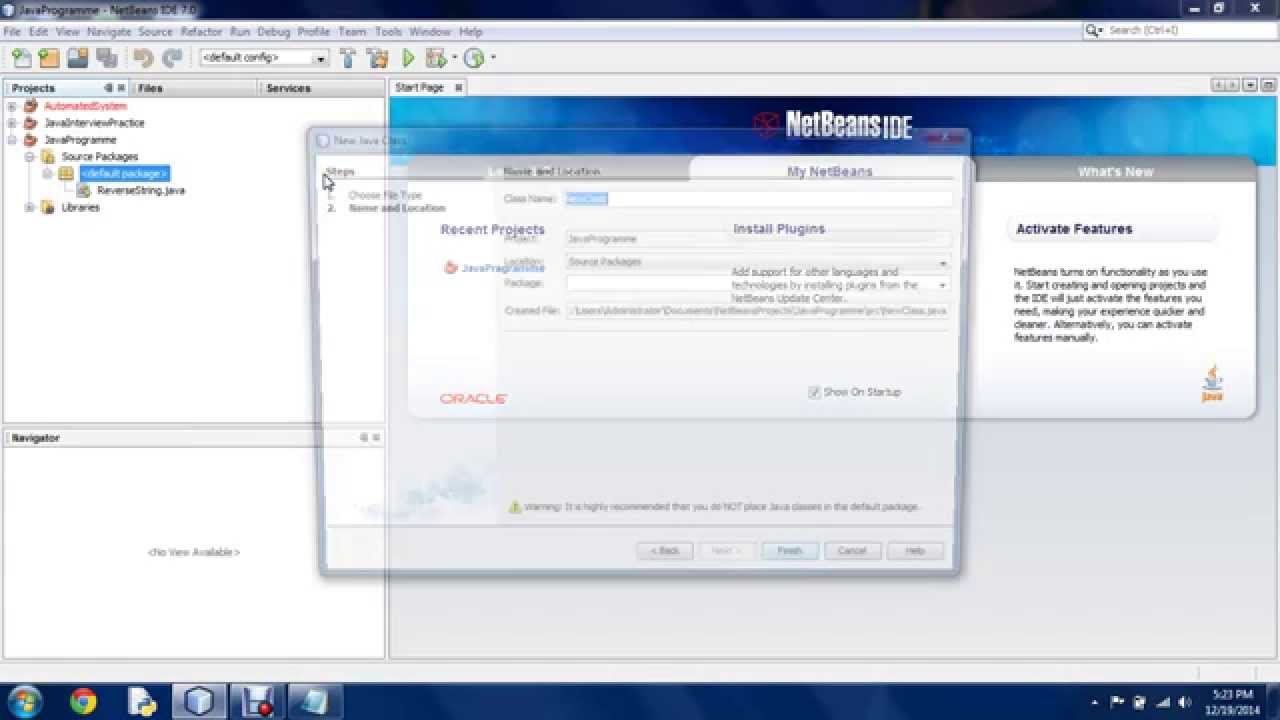Open the Refactor menu

coord(201,32)
